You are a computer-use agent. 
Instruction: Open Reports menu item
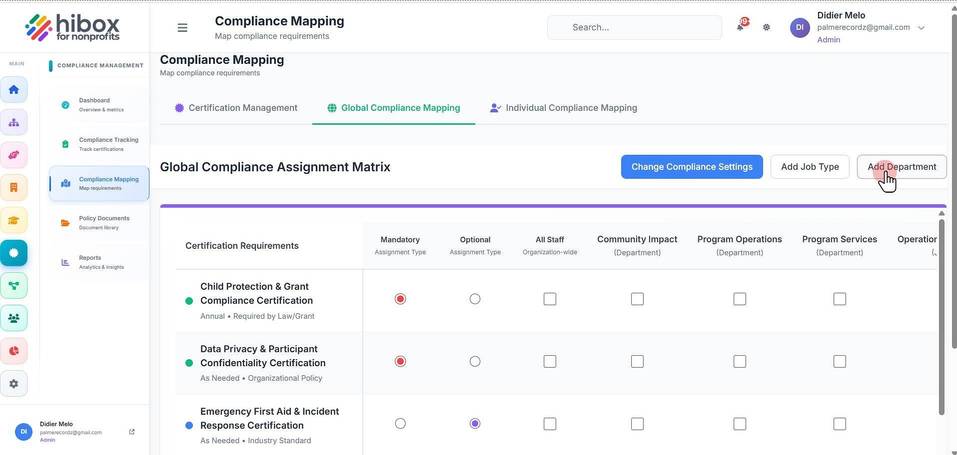pos(99,262)
